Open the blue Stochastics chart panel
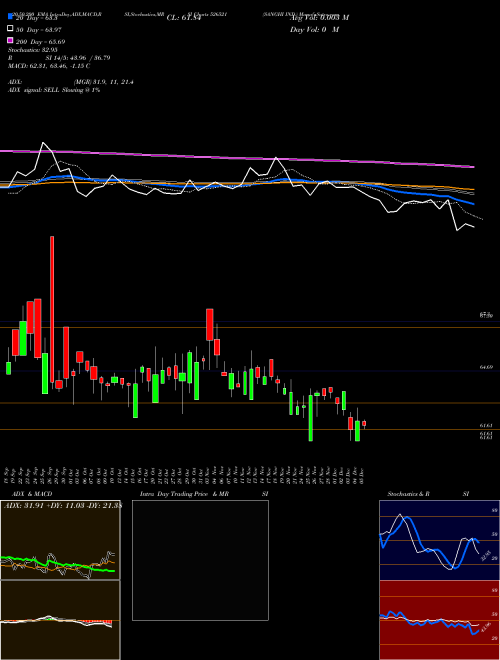The height and width of the screenshot is (660, 500). tap(439, 540)
